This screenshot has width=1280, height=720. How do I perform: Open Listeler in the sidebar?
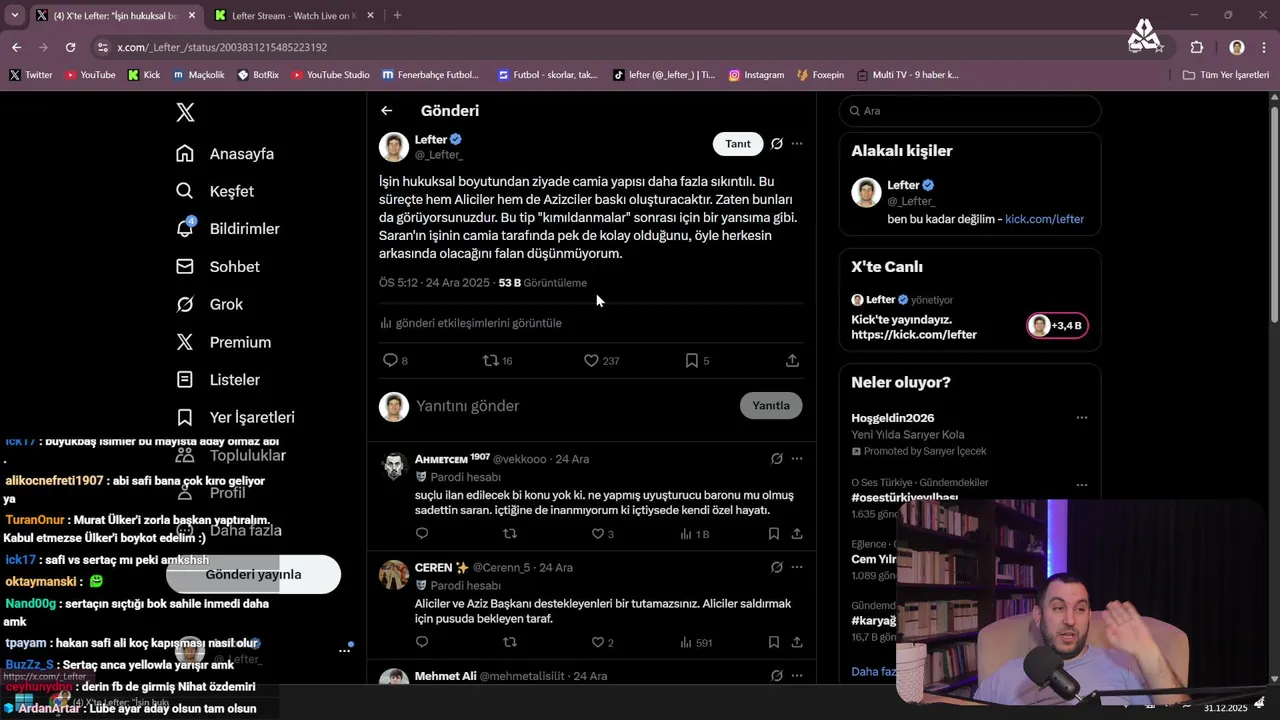[x=217, y=380]
